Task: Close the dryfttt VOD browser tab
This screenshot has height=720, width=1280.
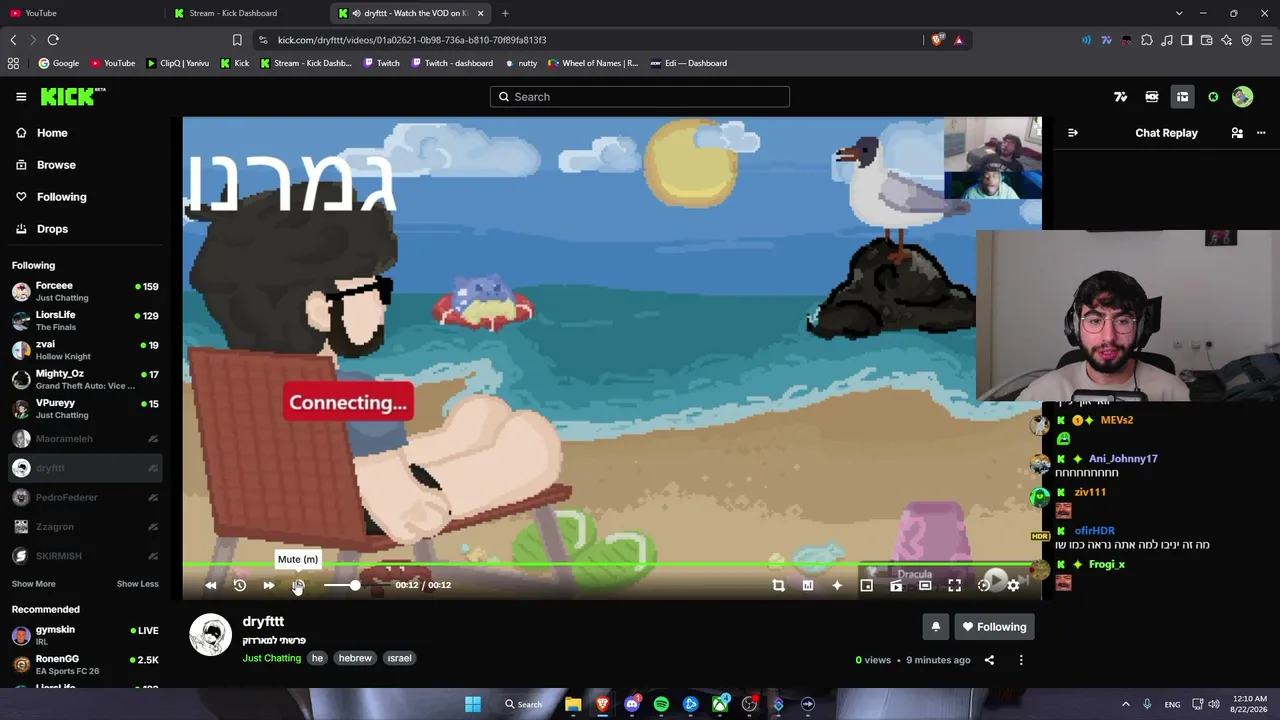Action: pos(481,13)
